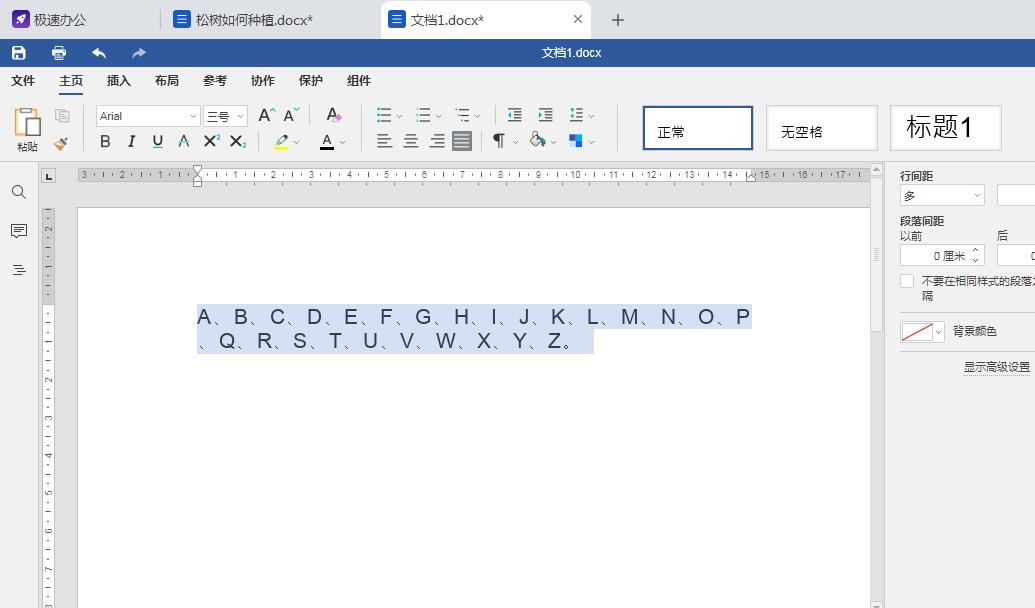Show nonprinting paragraph marks

[499, 141]
